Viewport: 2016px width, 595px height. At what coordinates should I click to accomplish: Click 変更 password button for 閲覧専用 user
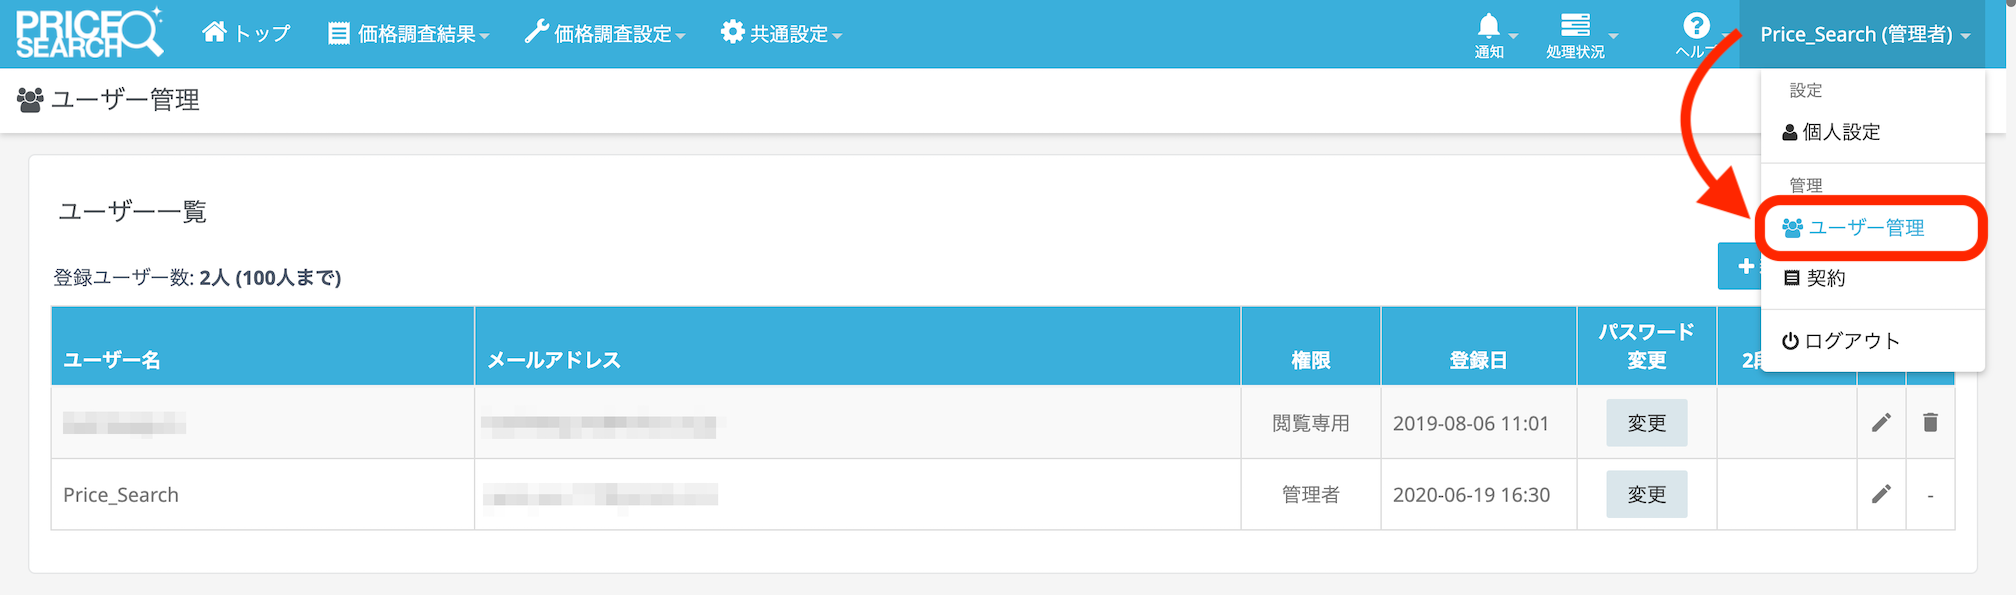[x=1646, y=423]
